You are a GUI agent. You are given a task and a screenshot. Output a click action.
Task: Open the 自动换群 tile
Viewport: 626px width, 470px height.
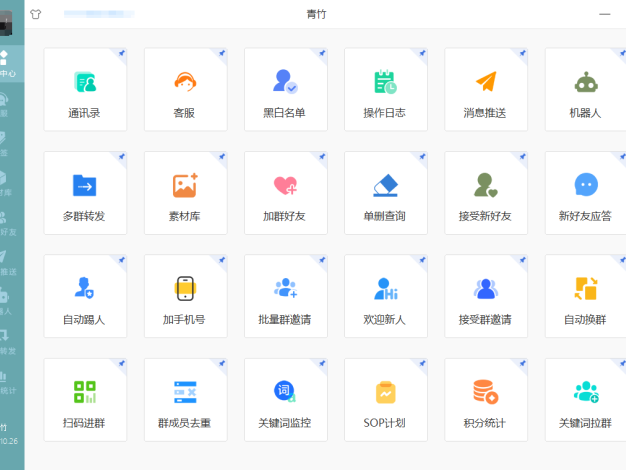coord(586,296)
